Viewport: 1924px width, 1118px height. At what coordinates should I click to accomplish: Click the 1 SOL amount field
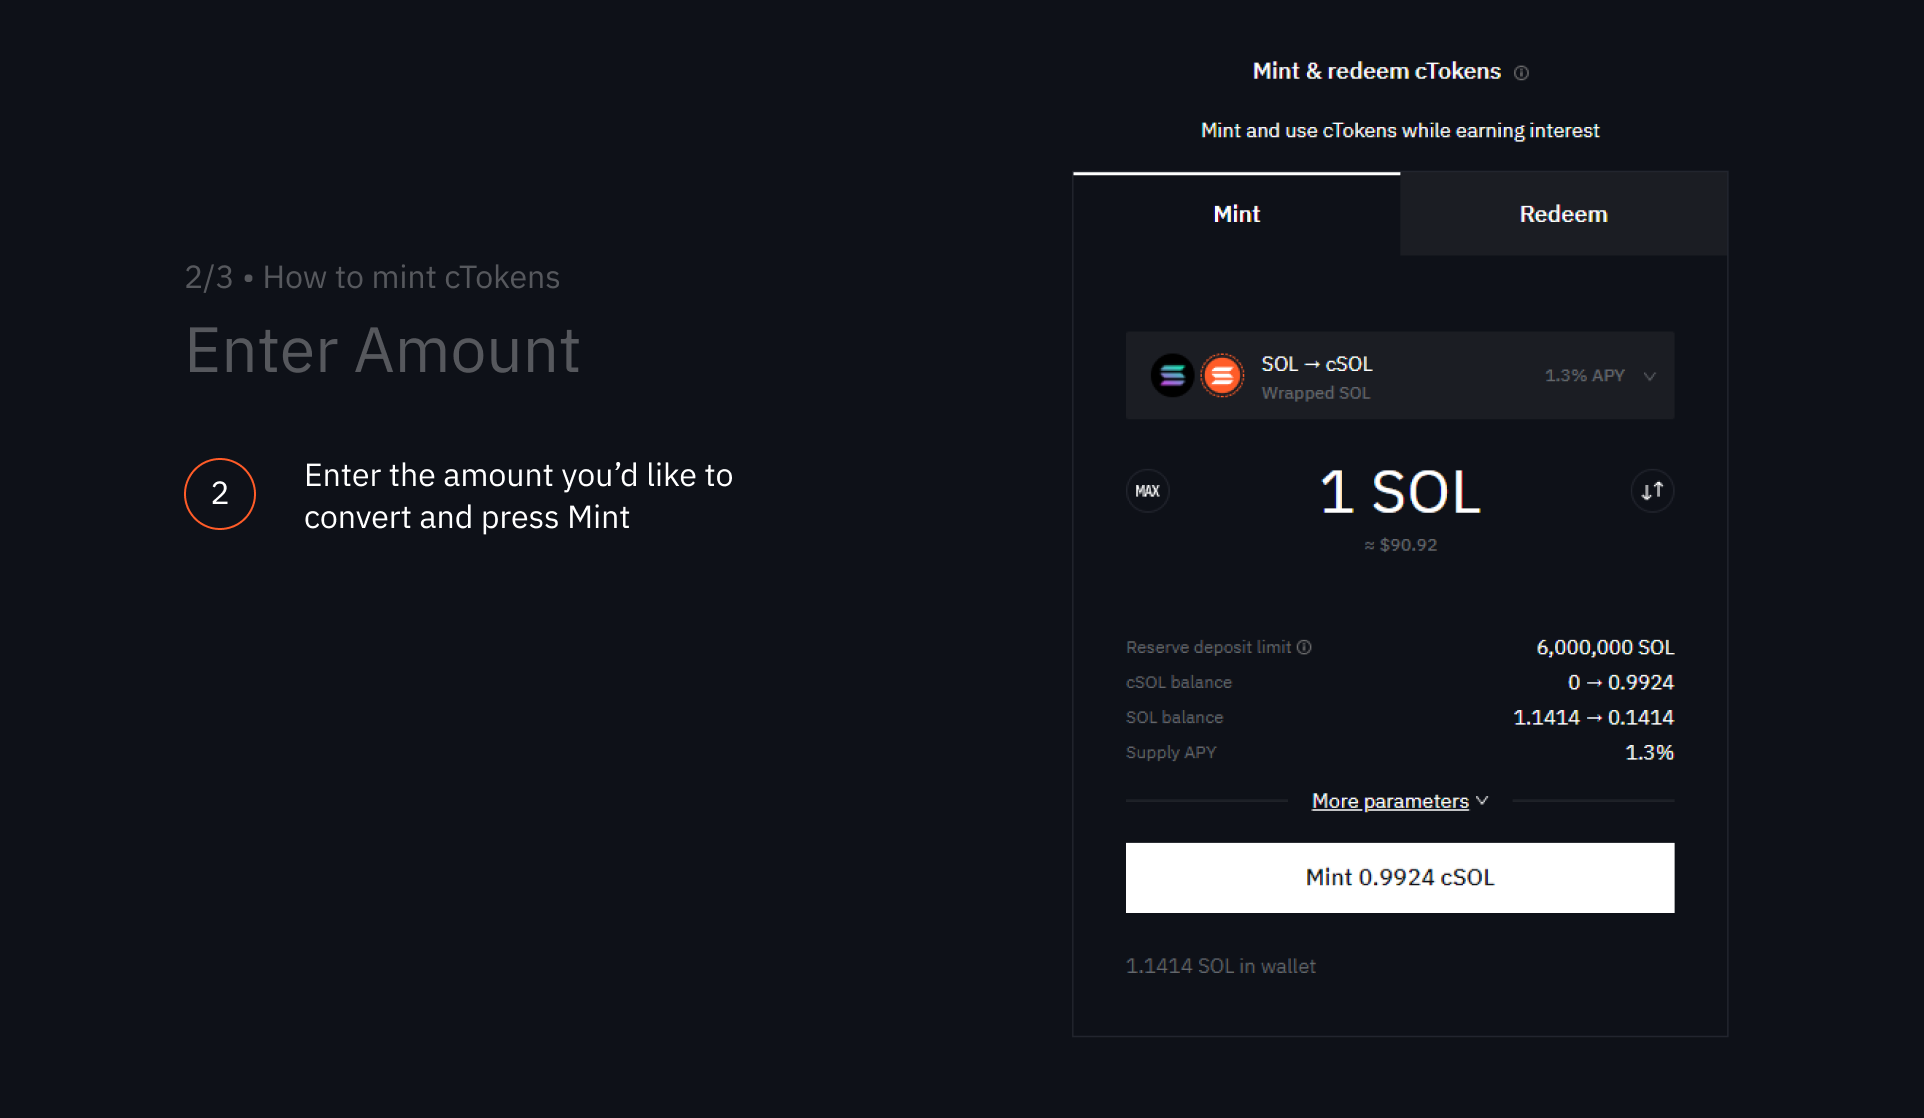click(x=1399, y=492)
